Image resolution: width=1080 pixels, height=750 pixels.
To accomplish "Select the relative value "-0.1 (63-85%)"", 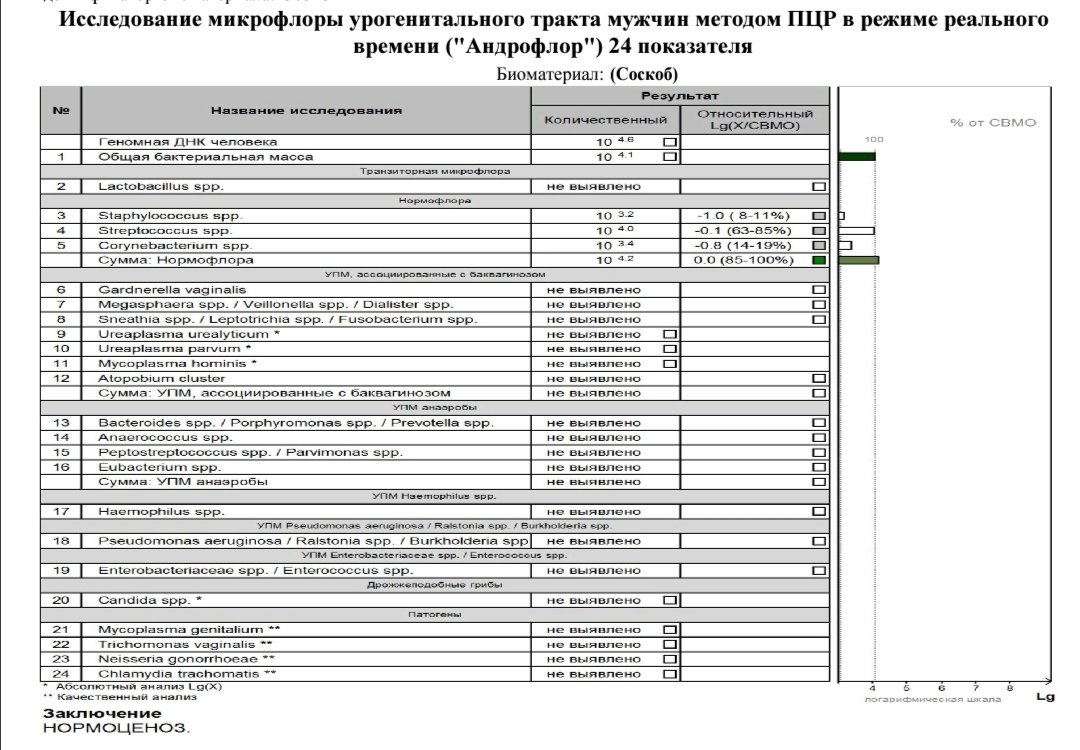I will tap(743, 231).
